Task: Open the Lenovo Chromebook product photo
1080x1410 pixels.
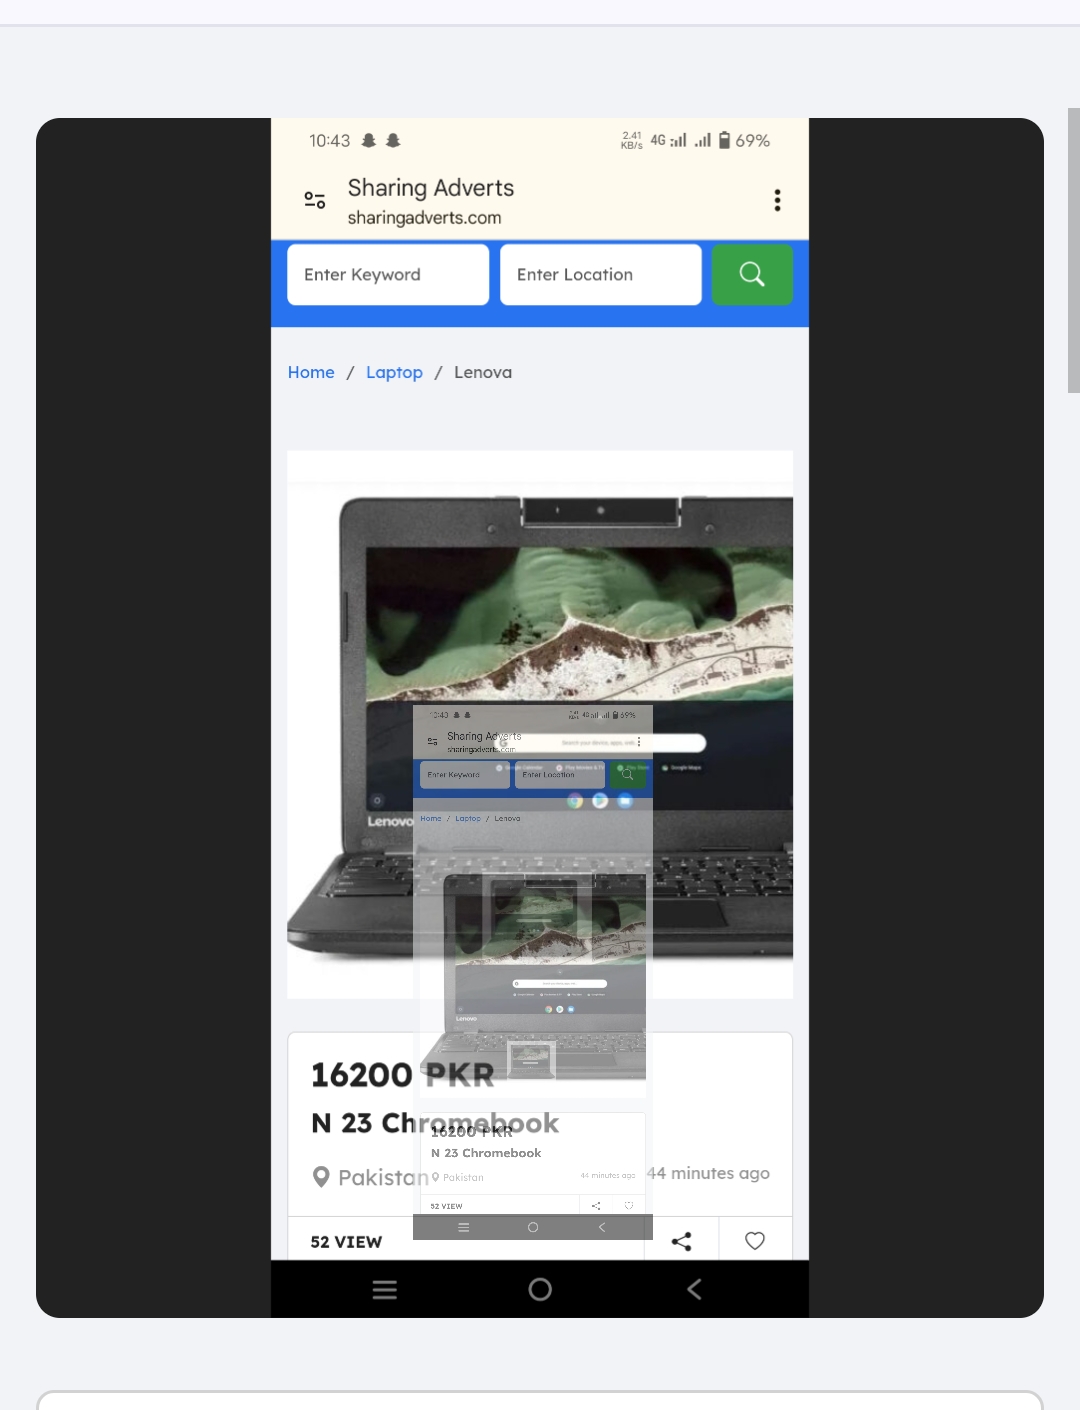Action: pyautogui.click(x=540, y=724)
